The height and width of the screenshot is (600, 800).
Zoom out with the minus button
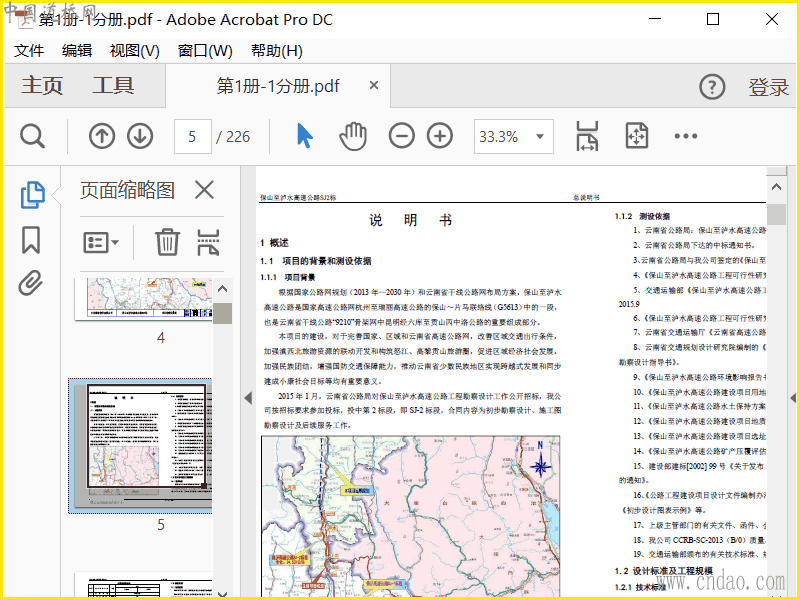tap(401, 136)
